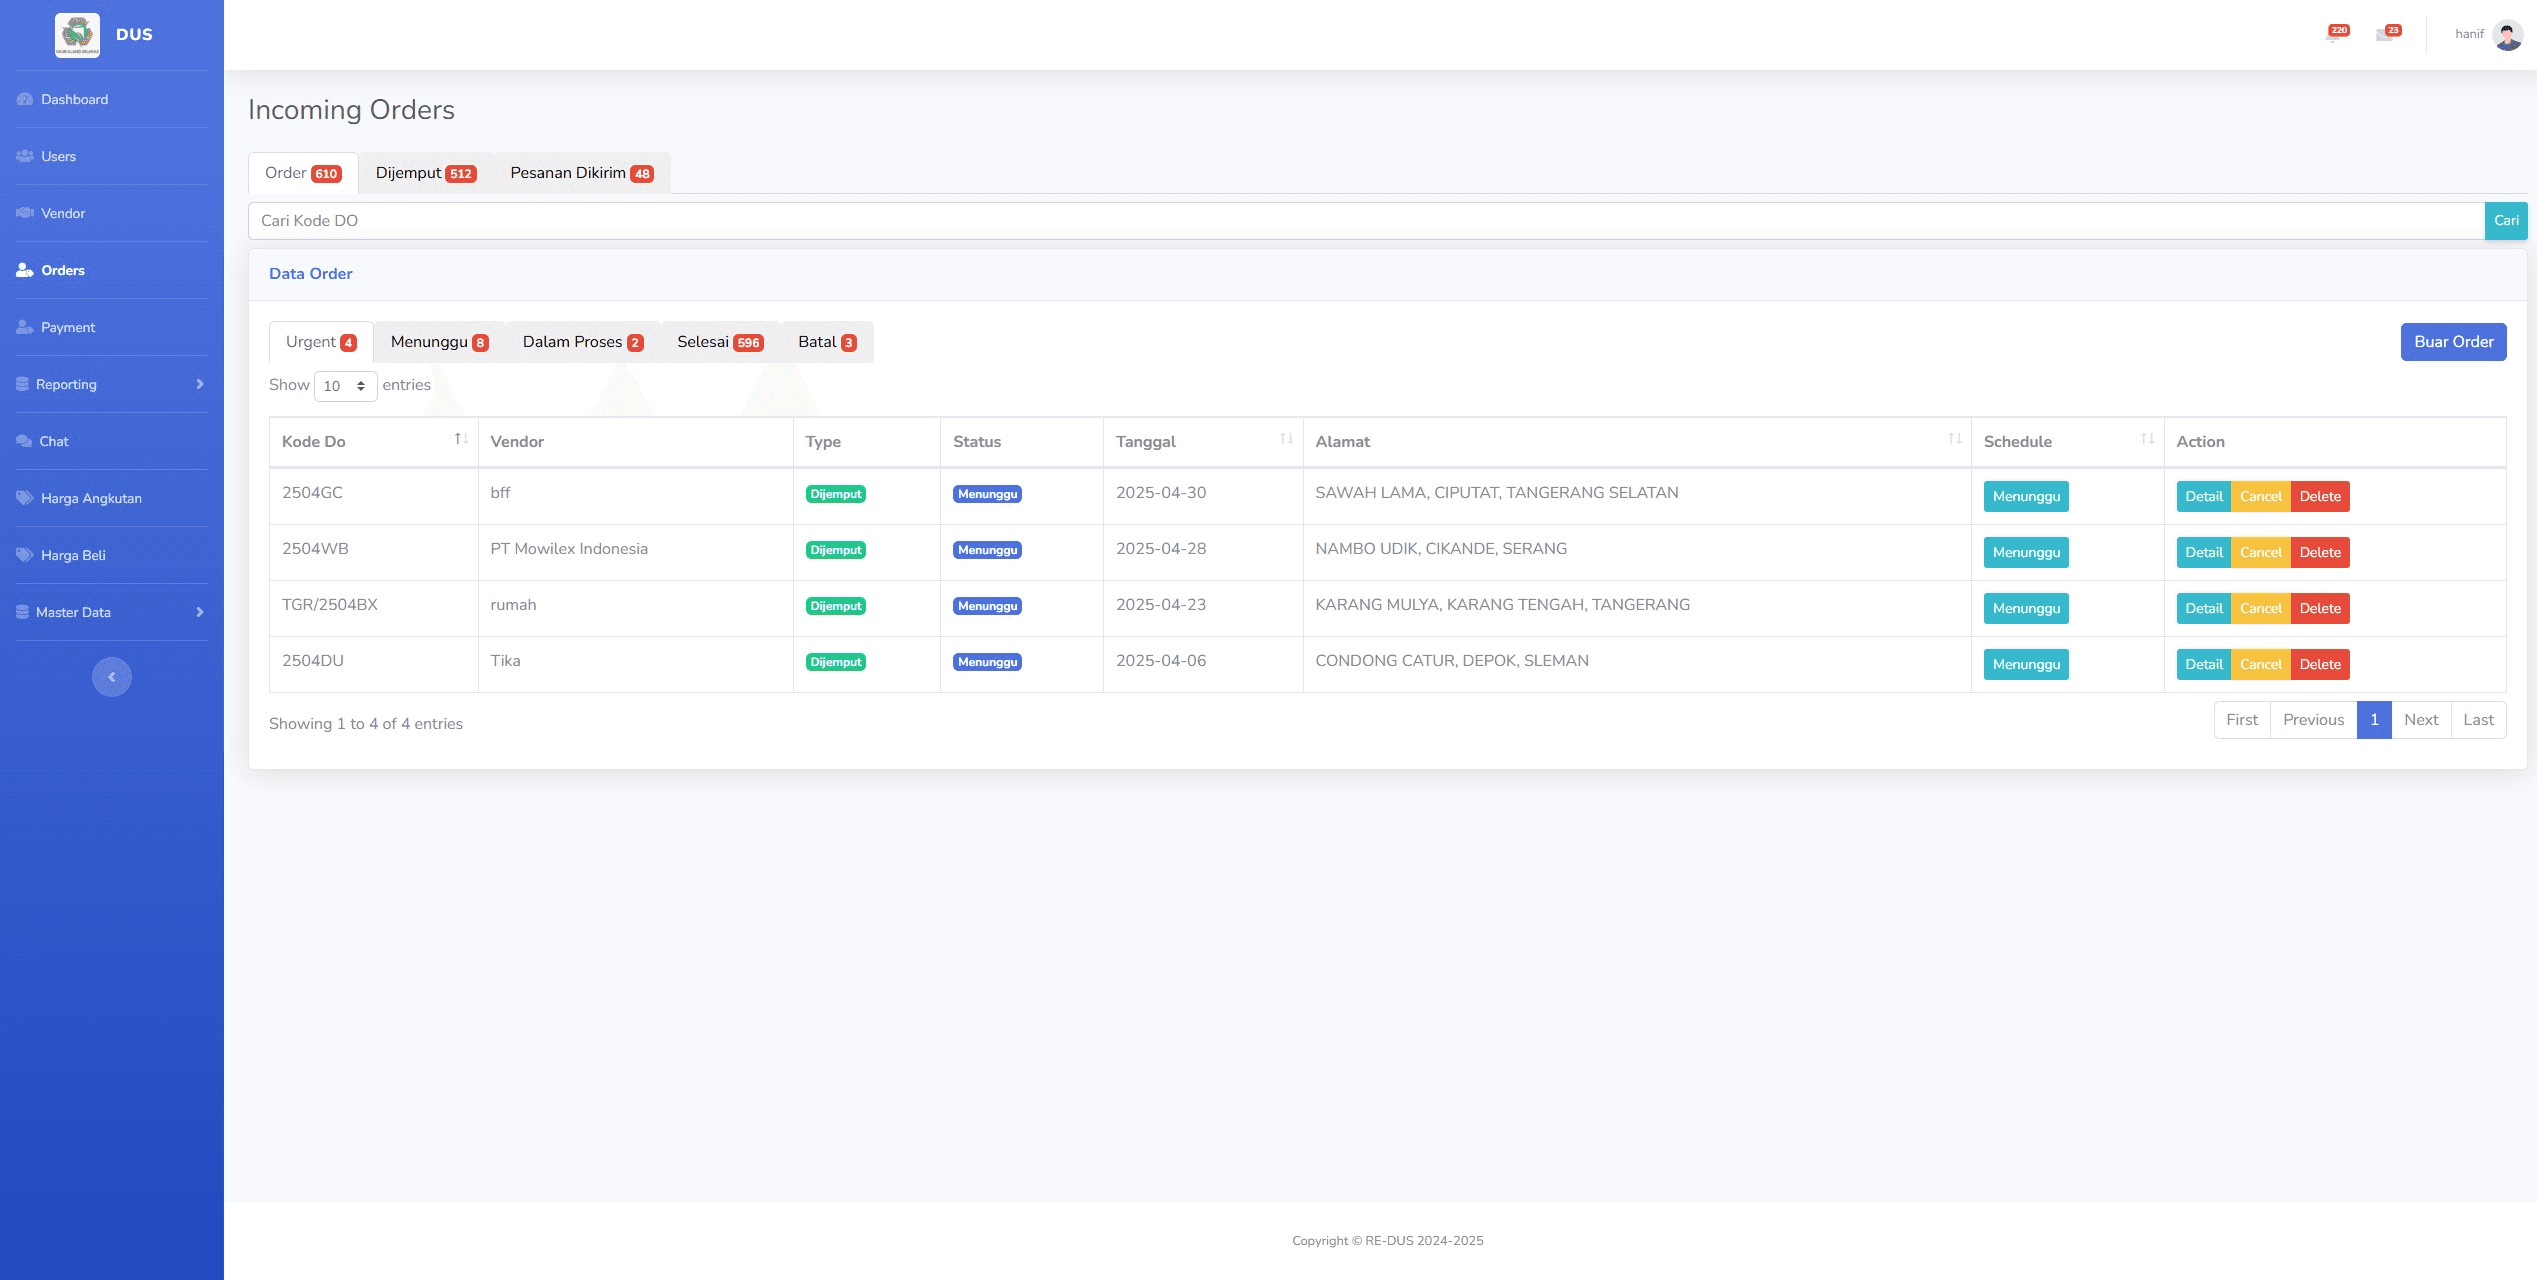Open the Dashboard sidebar icon
The height and width of the screenshot is (1280, 2537).
tap(25, 99)
